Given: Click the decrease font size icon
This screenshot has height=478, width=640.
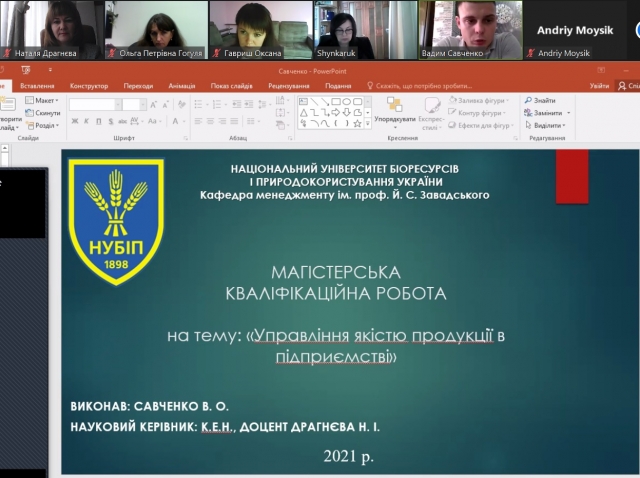Looking at the screenshot, I should (166, 105).
